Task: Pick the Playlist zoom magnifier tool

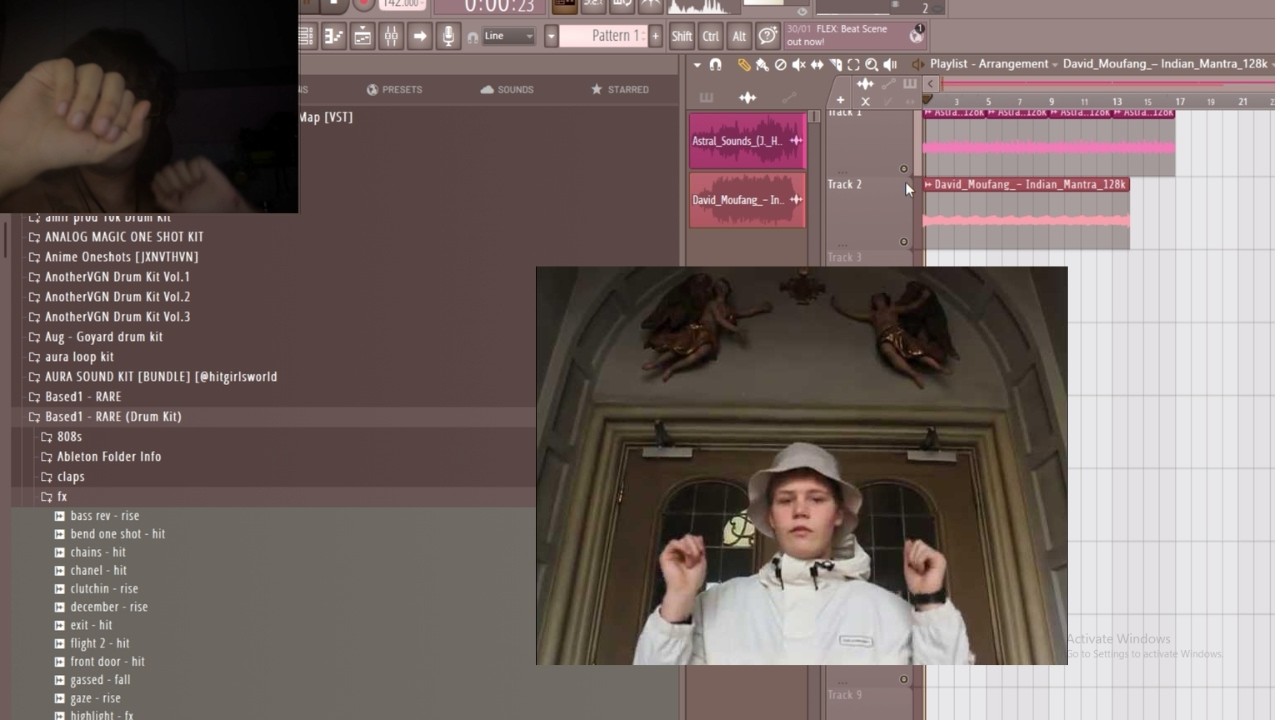Action: point(871,65)
